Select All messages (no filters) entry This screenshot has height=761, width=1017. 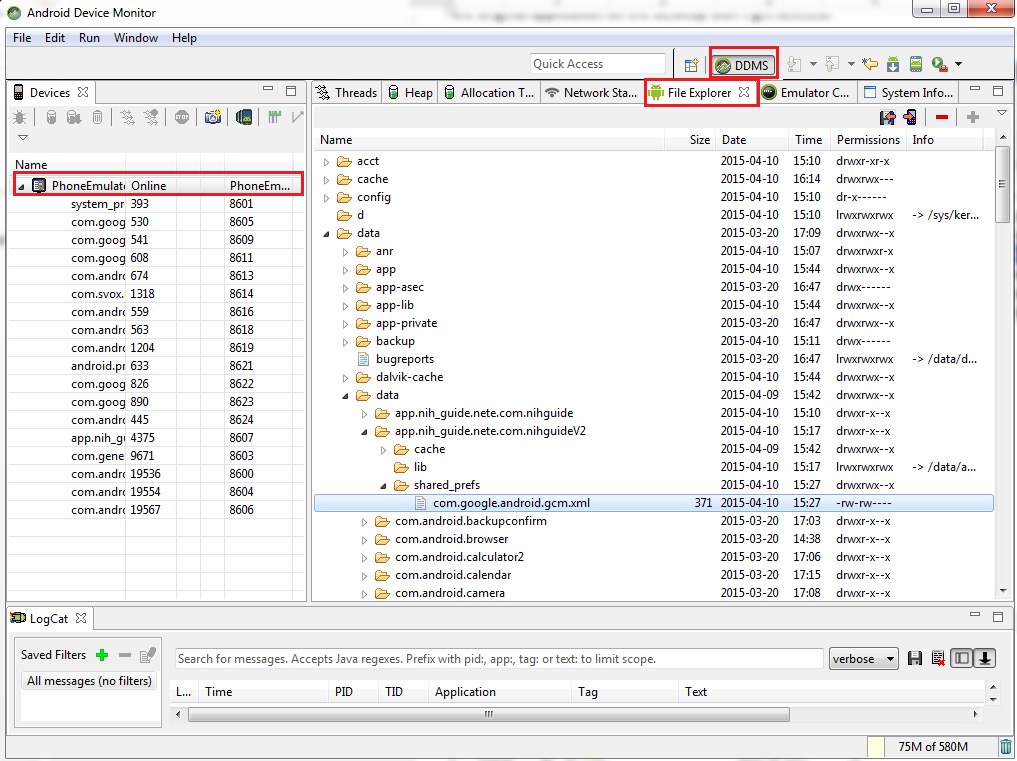(x=89, y=681)
